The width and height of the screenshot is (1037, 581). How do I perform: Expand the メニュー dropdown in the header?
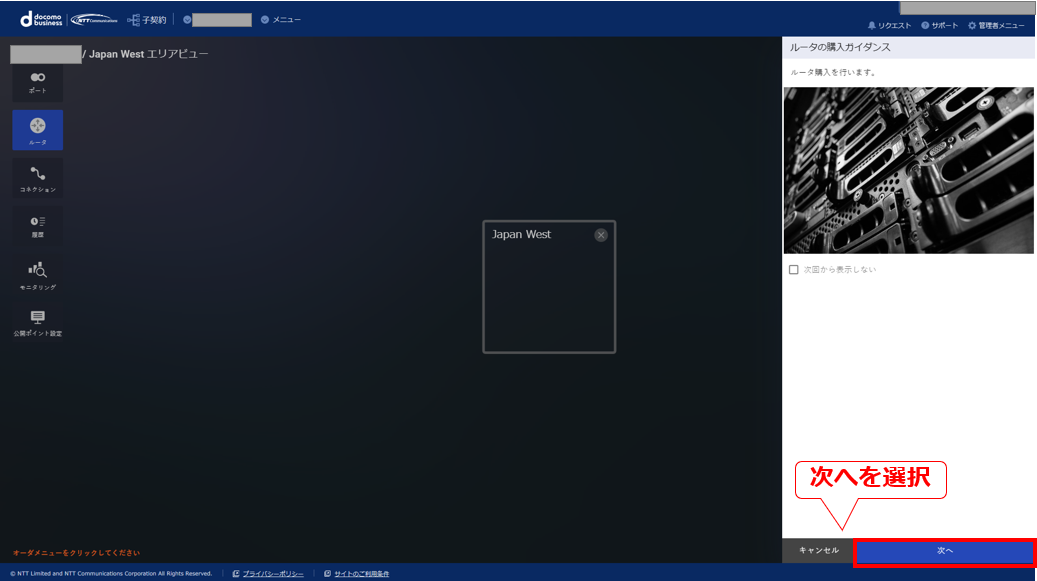tap(280, 20)
